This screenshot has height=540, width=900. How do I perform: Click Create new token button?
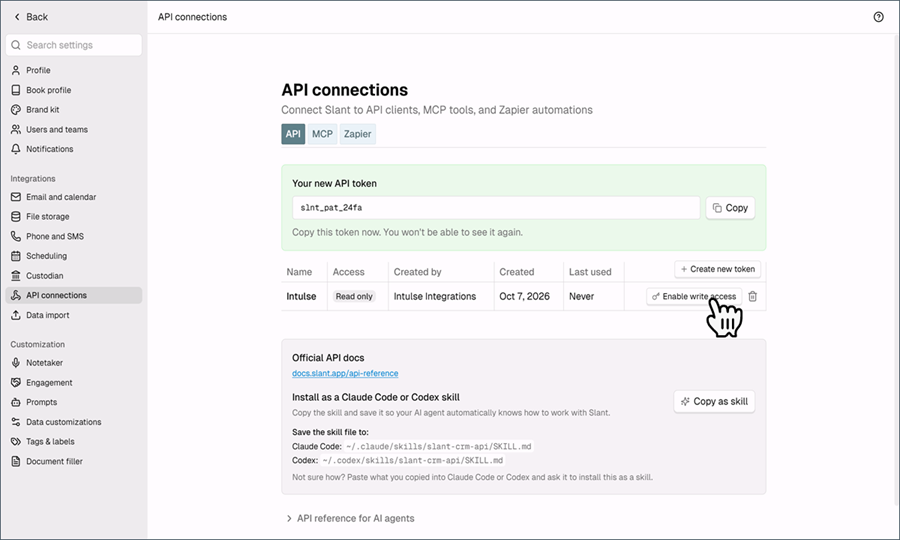click(717, 269)
